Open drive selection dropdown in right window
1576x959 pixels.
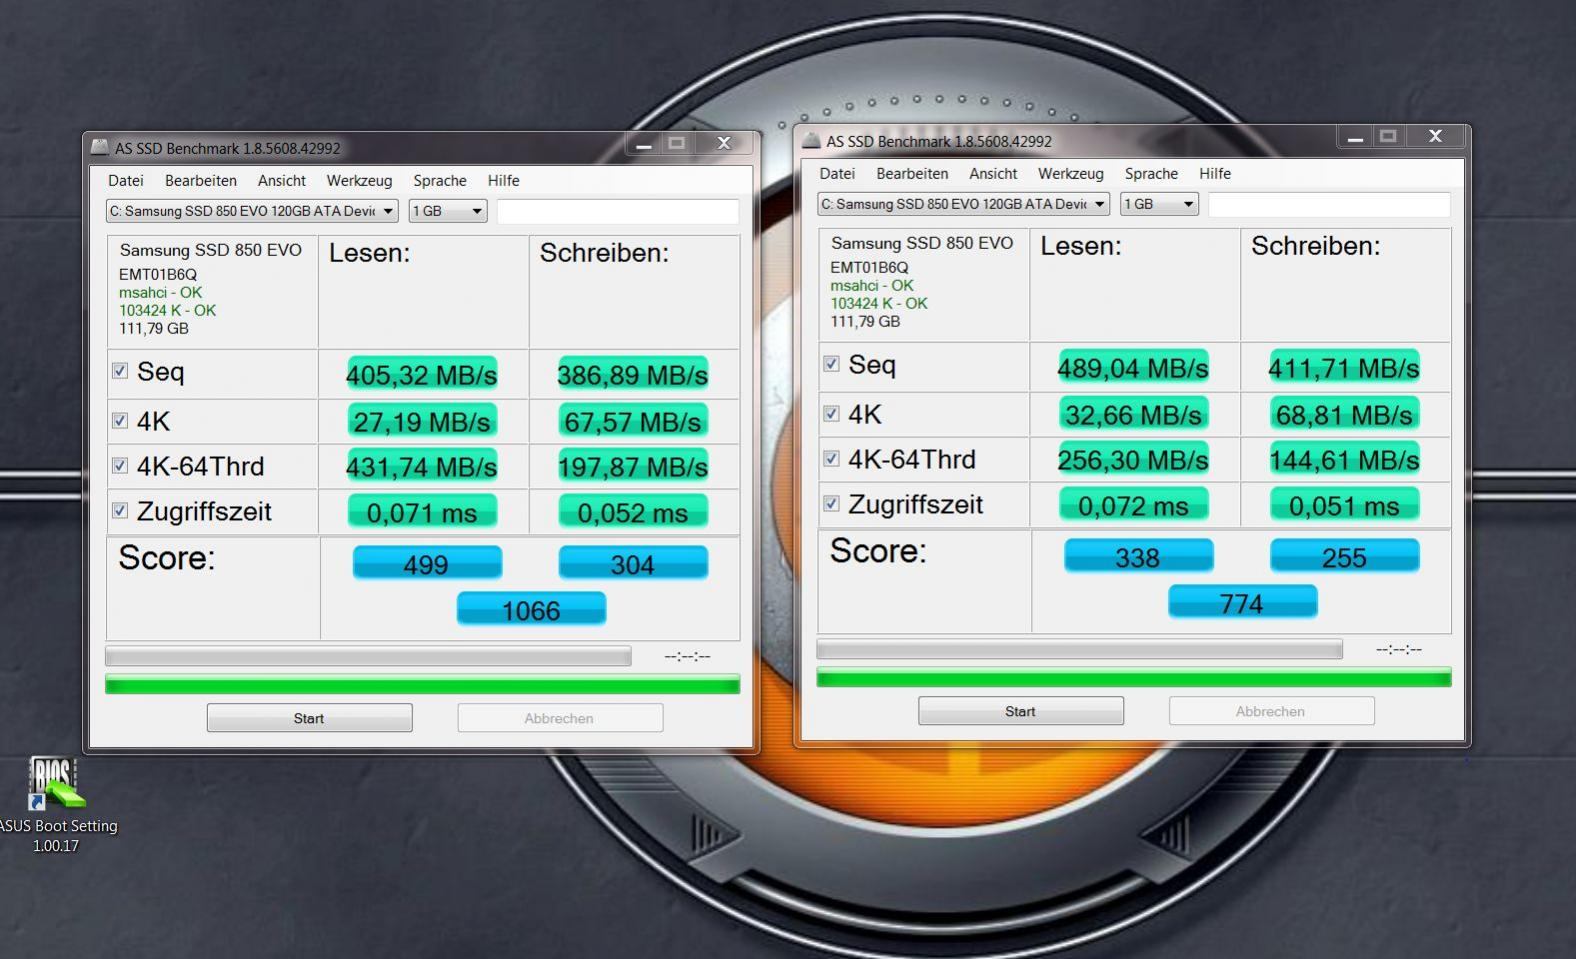(963, 204)
